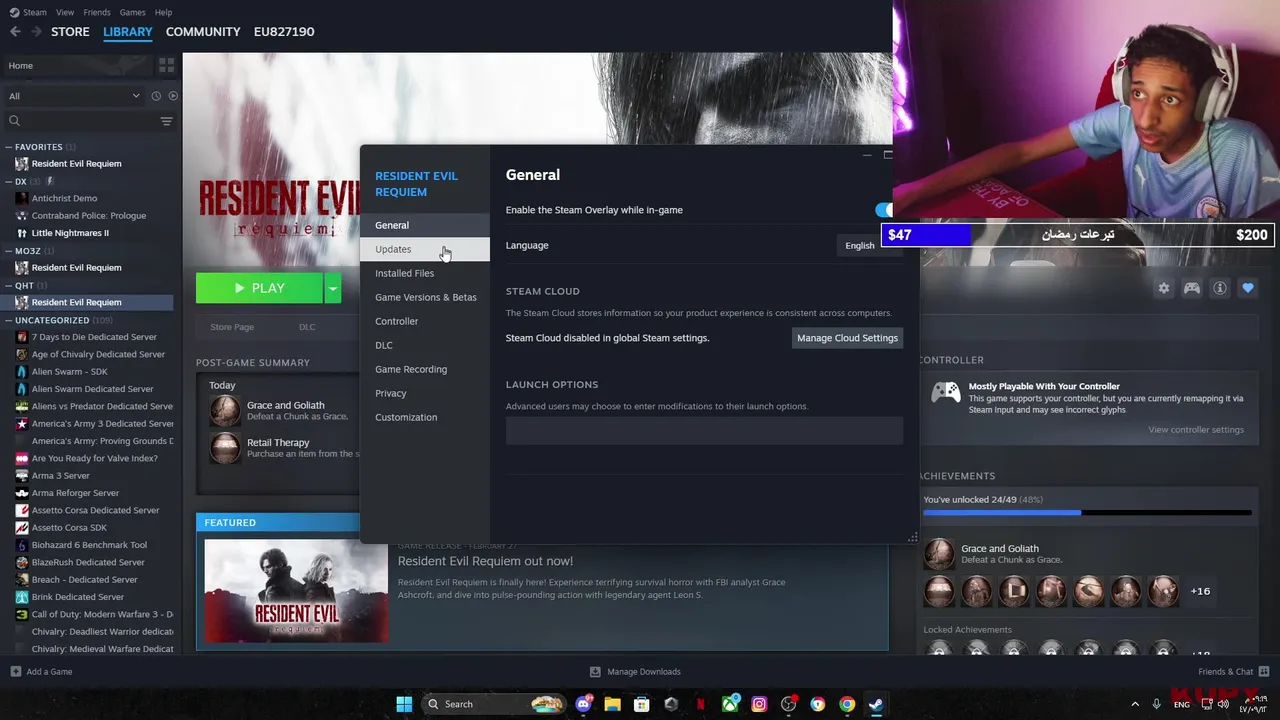1280x720 pixels.
Task: Open Instagram from the taskbar
Action: pos(759,704)
